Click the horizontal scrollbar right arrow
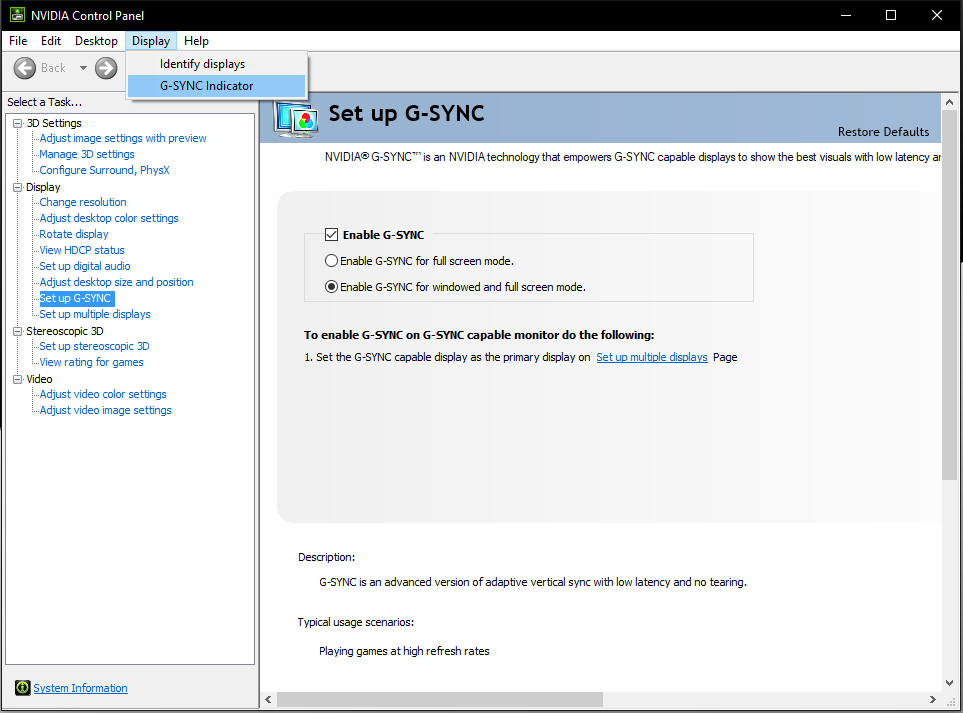This screenshot has height=713, width=963. tap(932, 699)
